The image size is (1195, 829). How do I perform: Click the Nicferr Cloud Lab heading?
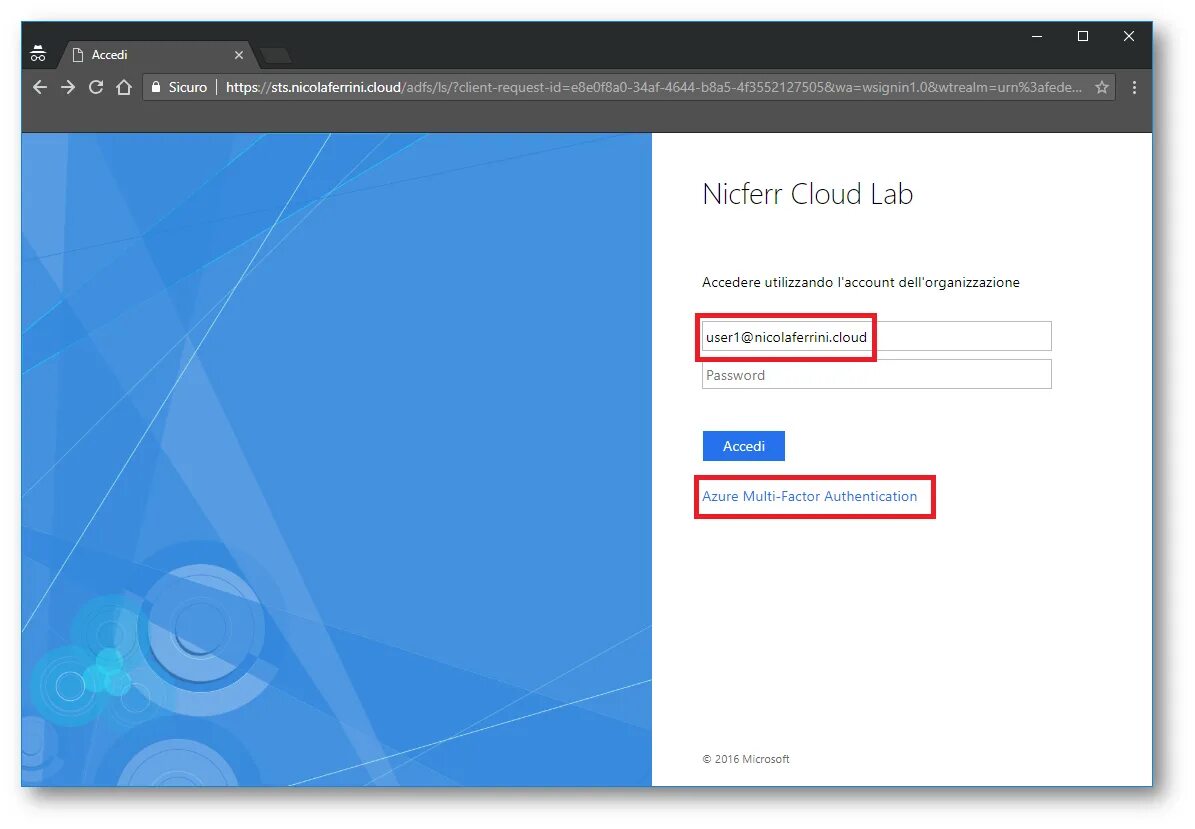808,194
